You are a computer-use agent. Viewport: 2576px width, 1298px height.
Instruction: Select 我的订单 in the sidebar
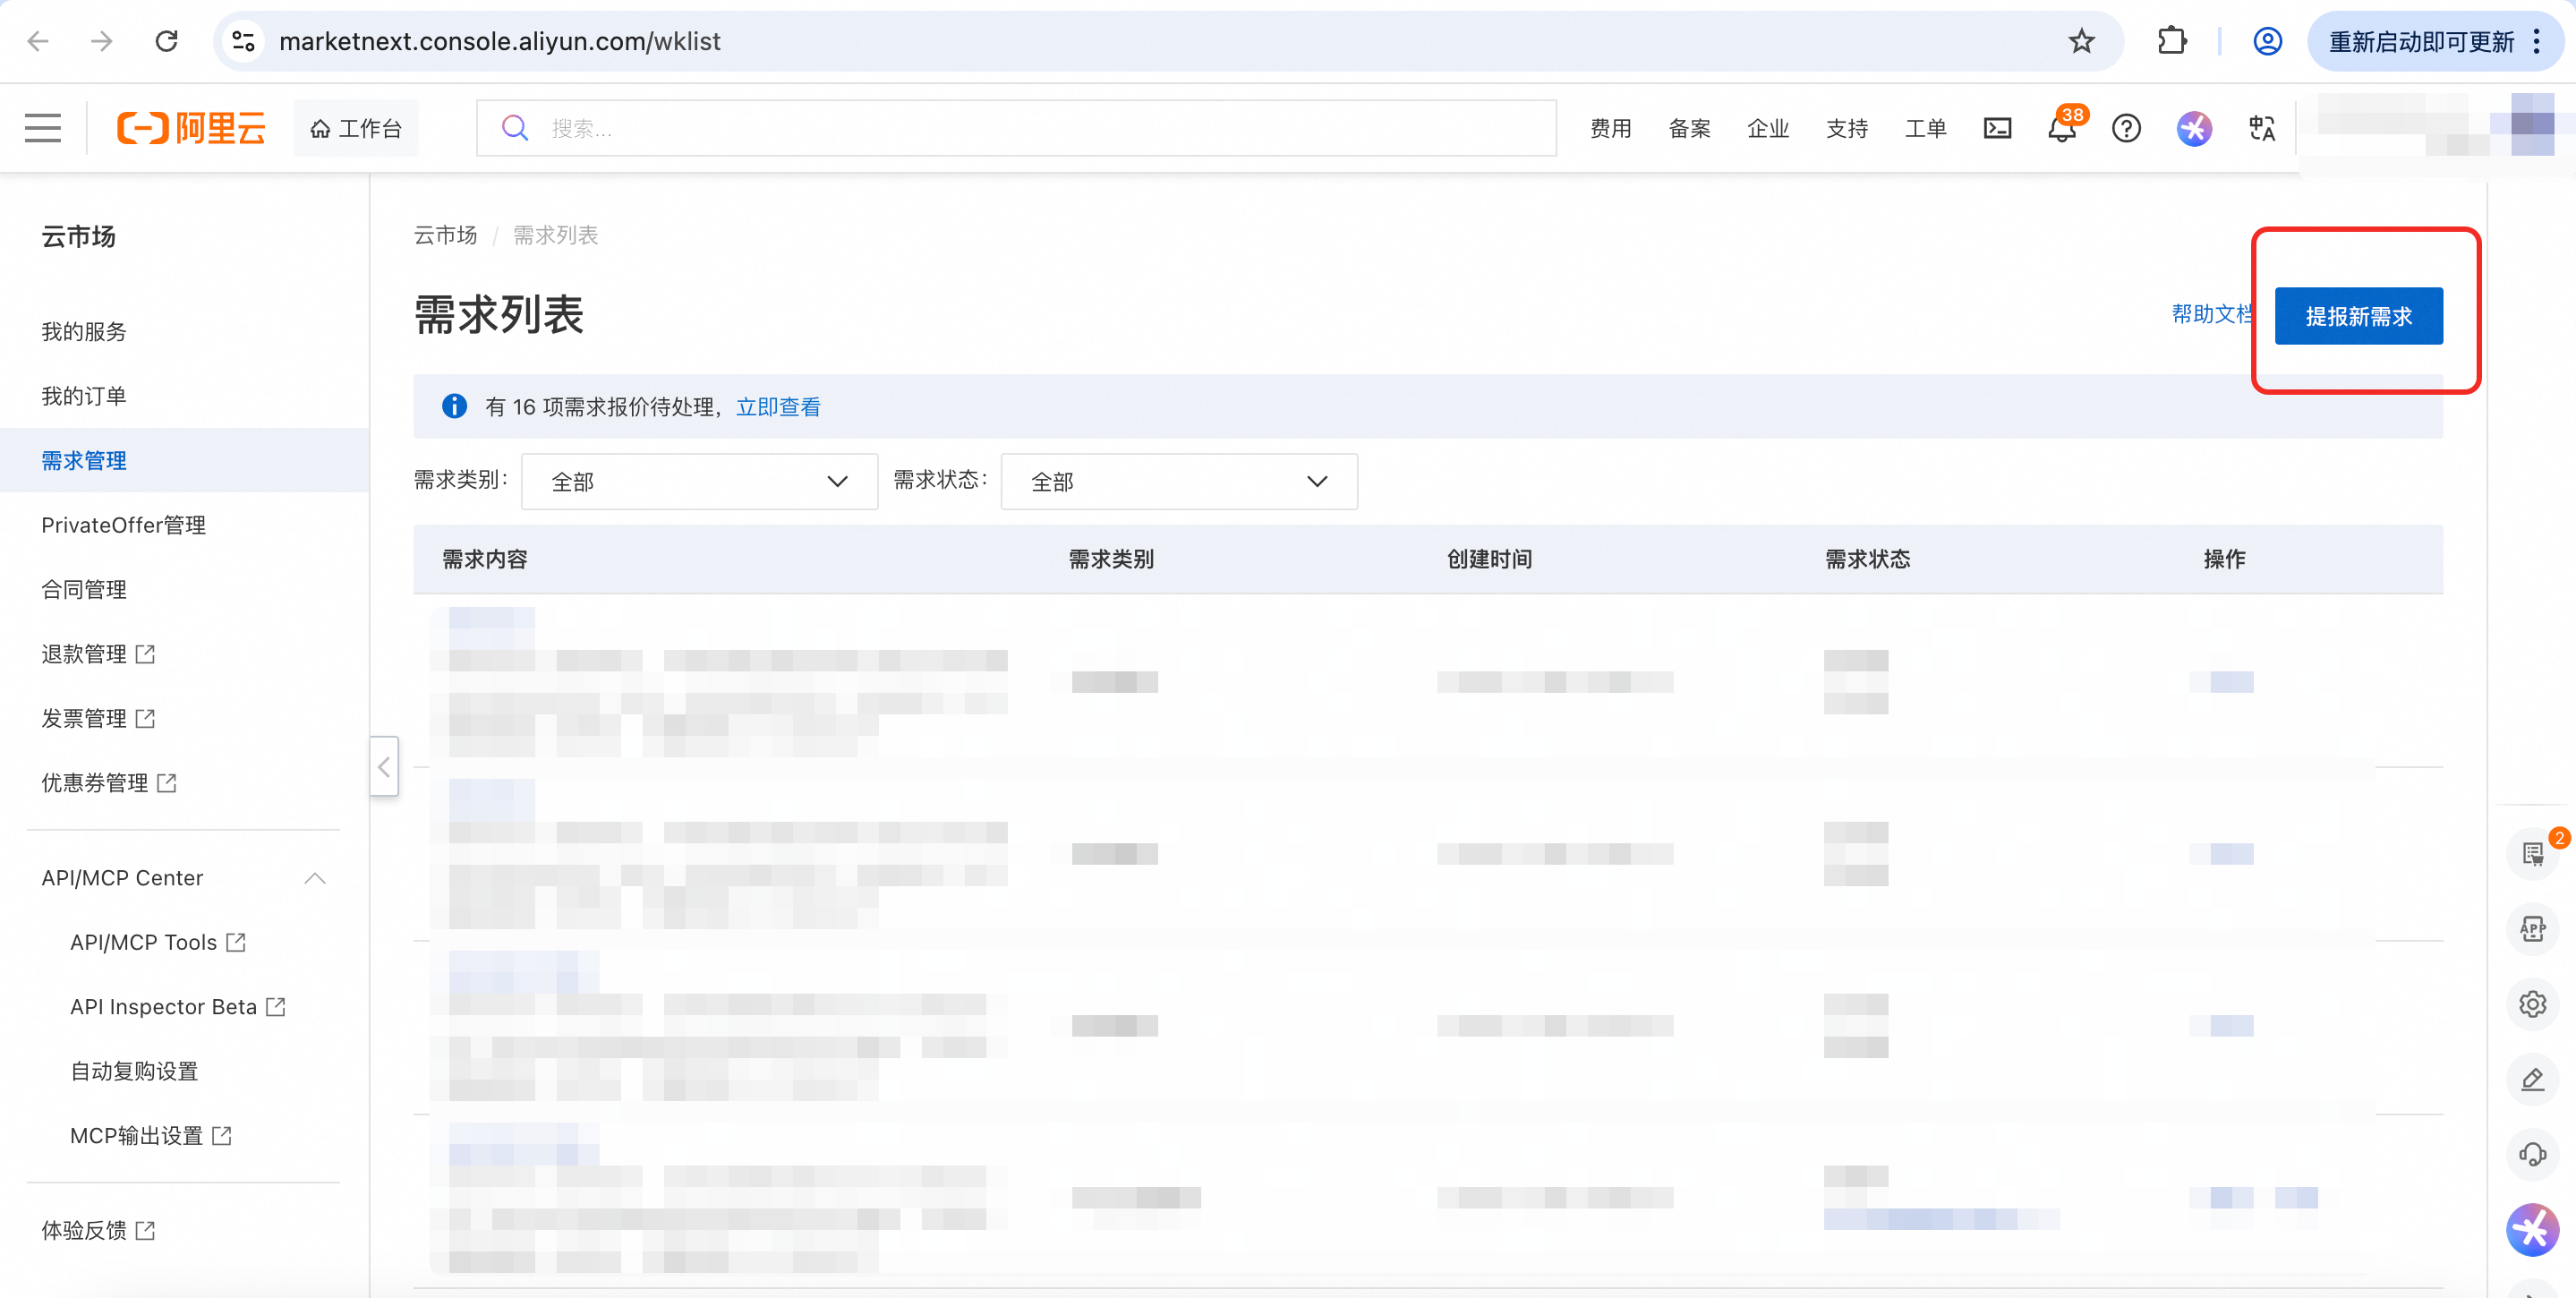point(84,396)
